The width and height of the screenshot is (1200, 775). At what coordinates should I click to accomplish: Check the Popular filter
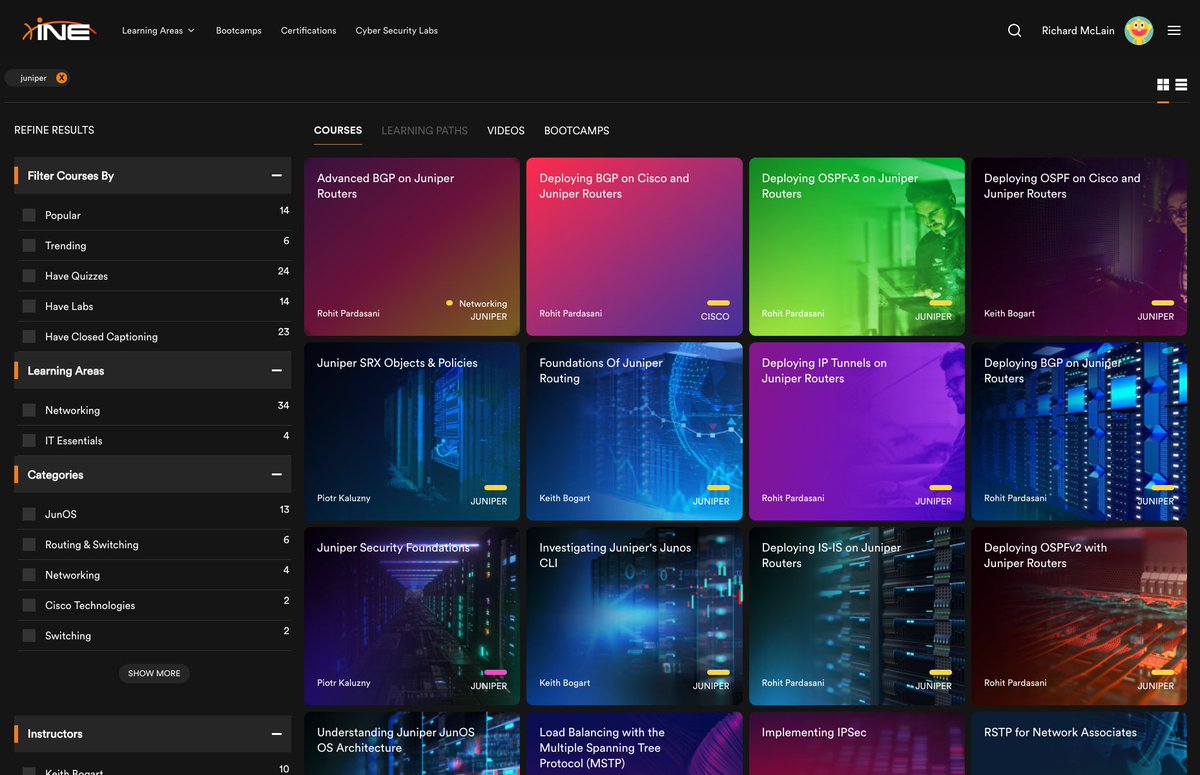[x=29, y=215]
